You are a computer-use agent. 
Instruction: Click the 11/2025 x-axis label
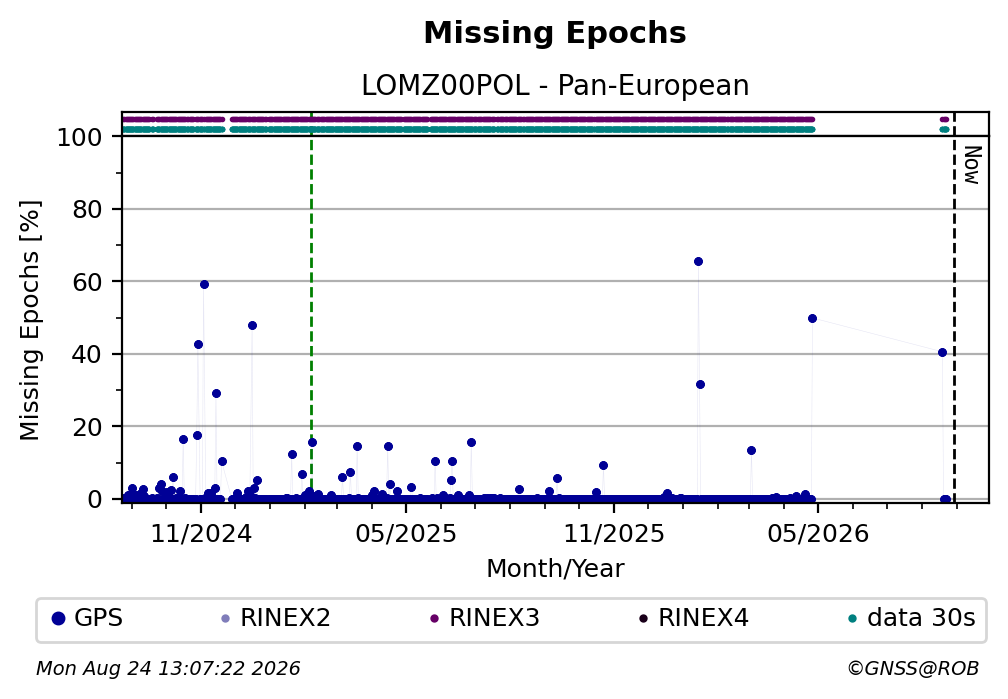tap(614, 534)
